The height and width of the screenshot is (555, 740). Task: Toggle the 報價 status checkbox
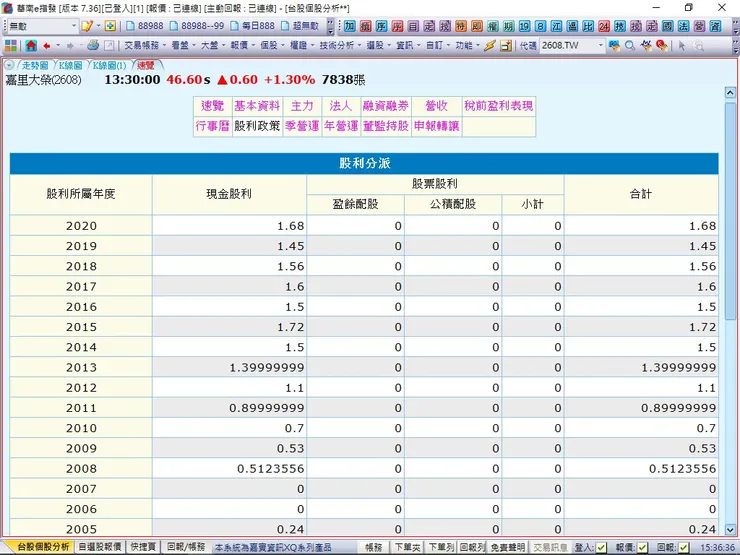point(642,547)
